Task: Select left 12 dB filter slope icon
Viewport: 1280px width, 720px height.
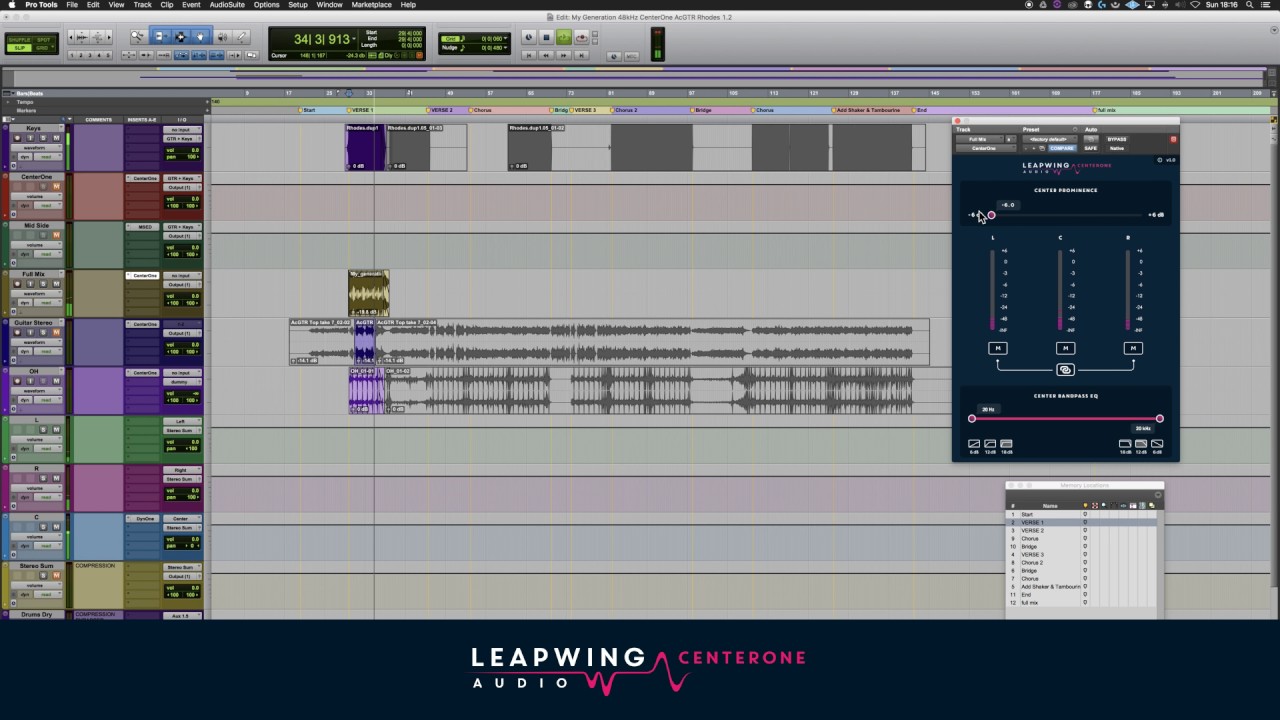Action: click(x=990, y=444)
